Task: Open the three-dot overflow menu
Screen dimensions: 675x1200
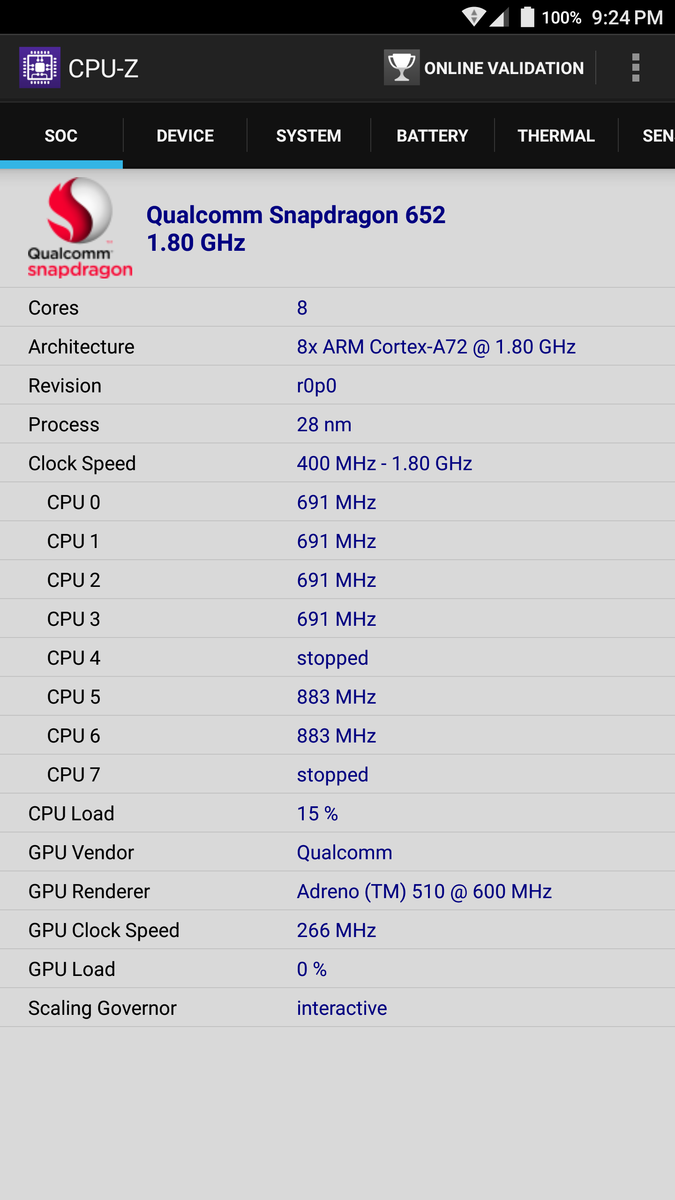Action: tap(635, 68)
